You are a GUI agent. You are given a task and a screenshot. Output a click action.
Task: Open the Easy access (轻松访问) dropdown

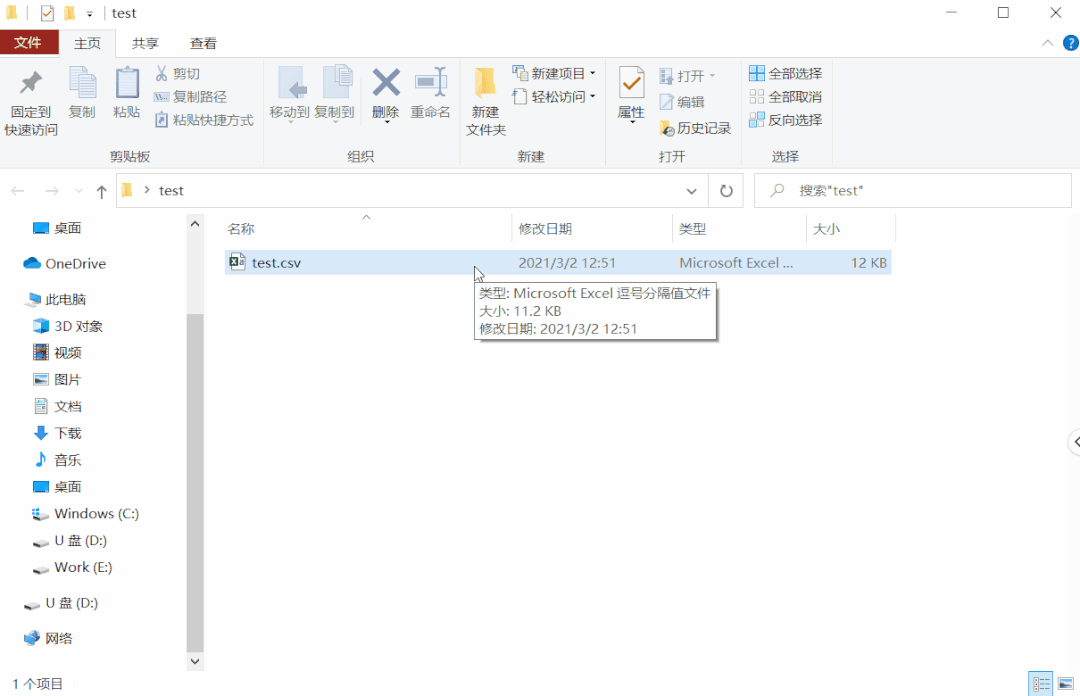click(x=554, y=96)
